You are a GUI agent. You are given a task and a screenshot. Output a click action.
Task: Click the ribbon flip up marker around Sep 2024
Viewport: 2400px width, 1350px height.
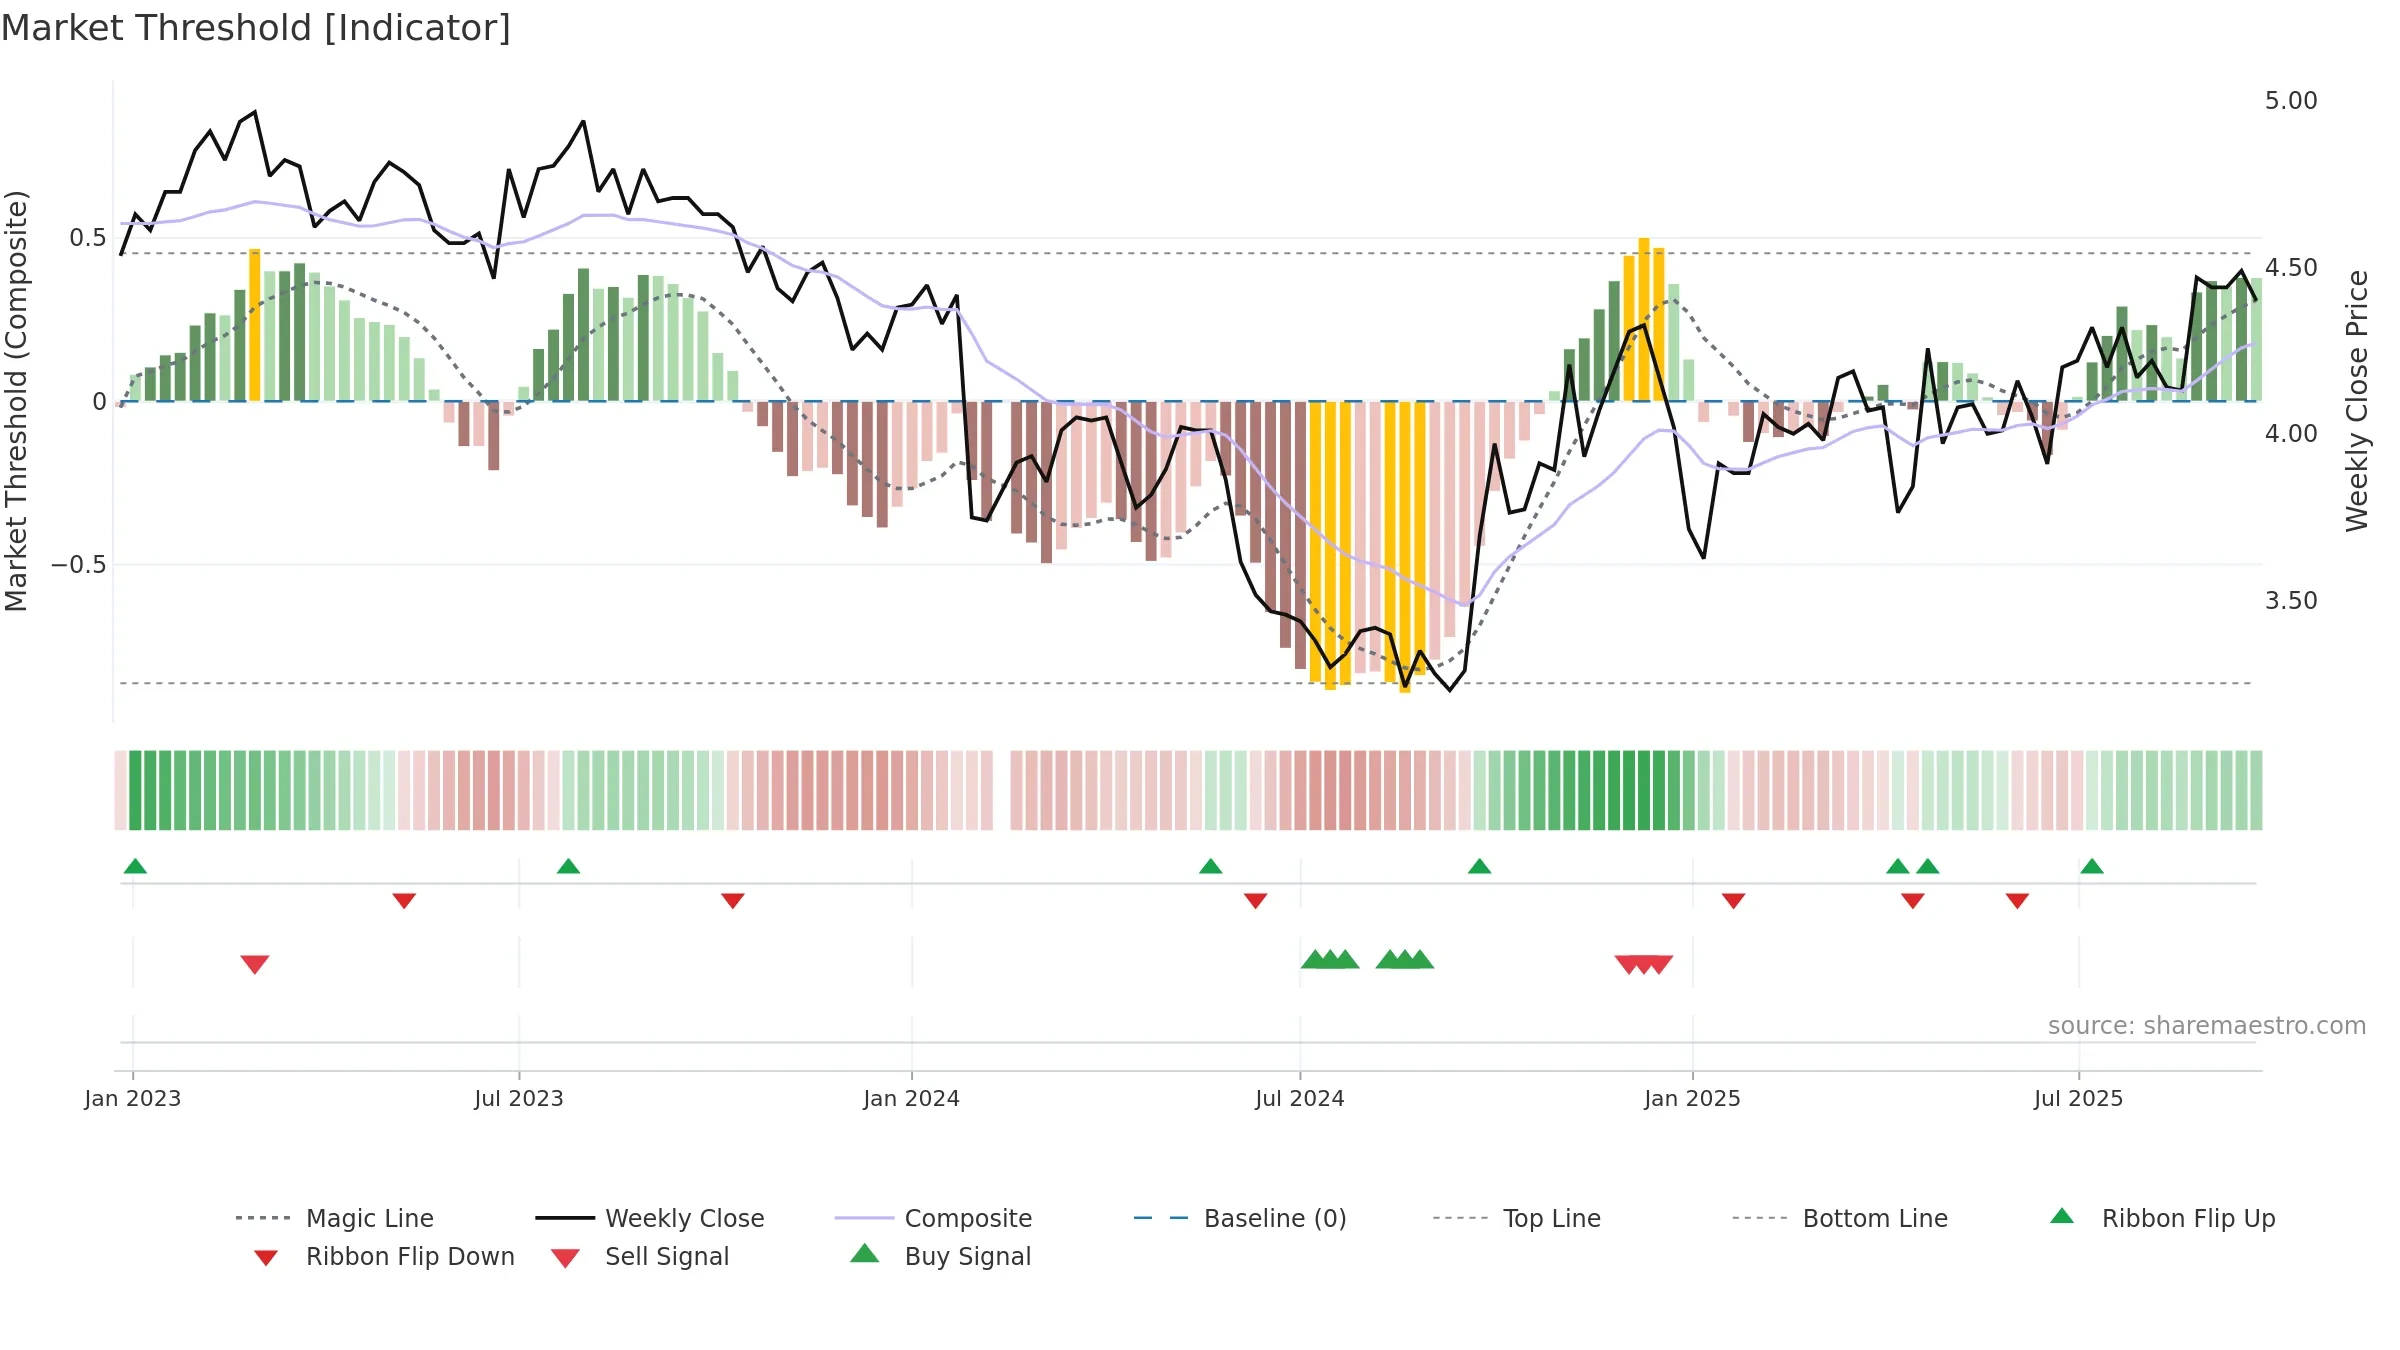1480,866
